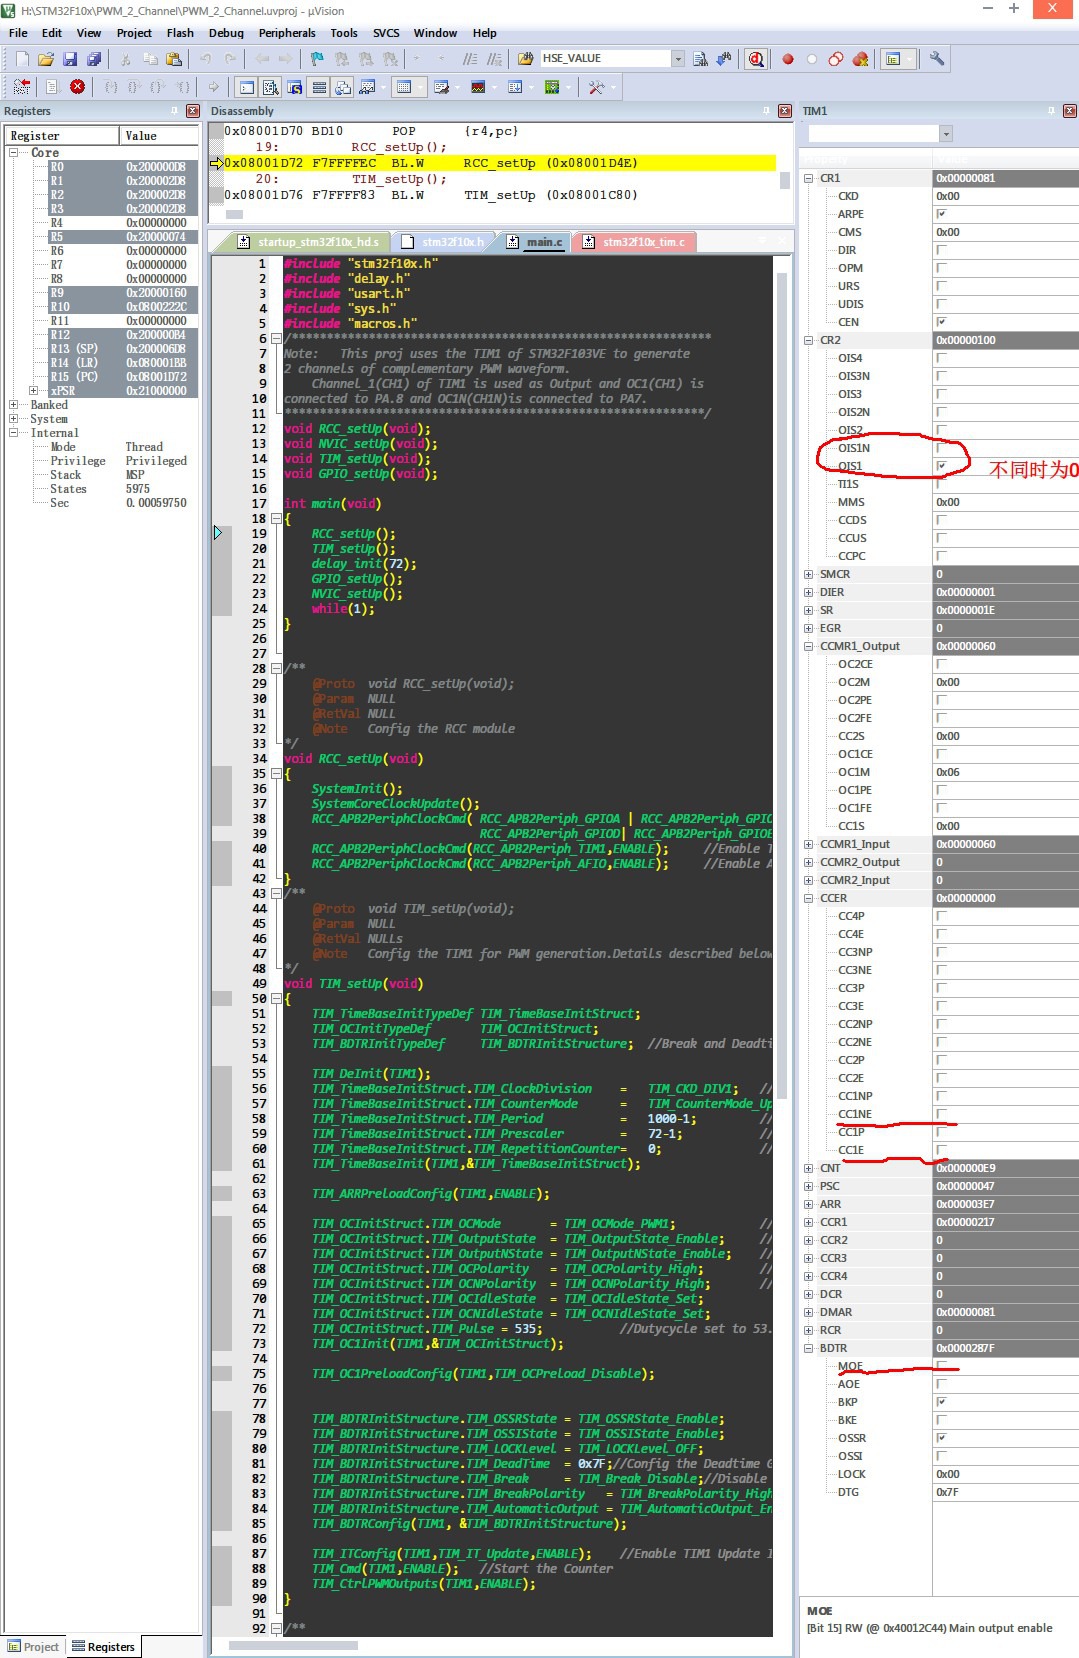Close the TIM1 panel
This screenshot has height=1658, width=1079.
tap(1069, 111)
